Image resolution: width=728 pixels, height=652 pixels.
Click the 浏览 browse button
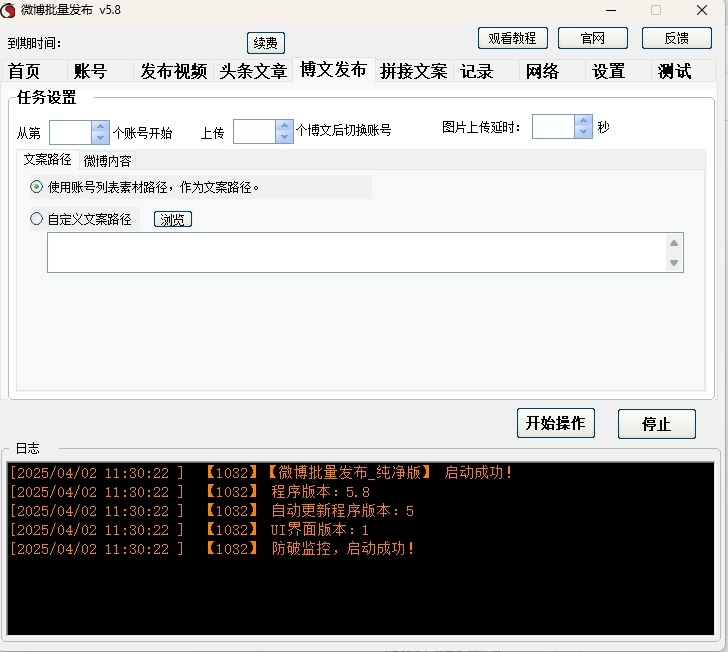tap(173, 219)
